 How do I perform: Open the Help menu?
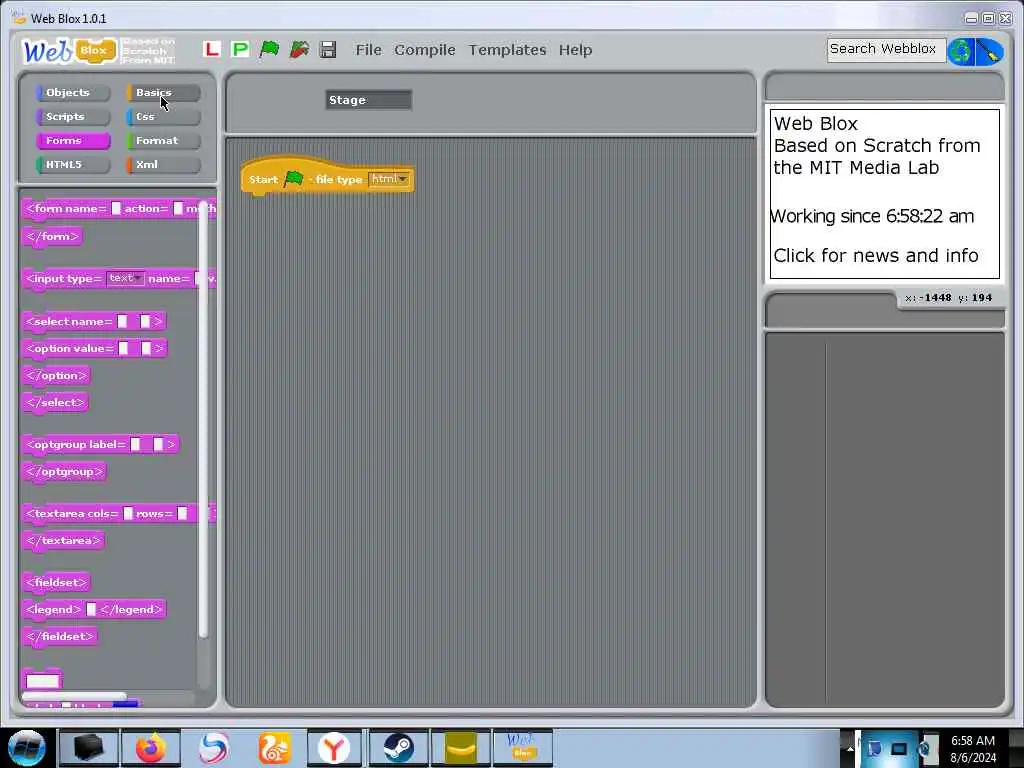pos(575,50)
